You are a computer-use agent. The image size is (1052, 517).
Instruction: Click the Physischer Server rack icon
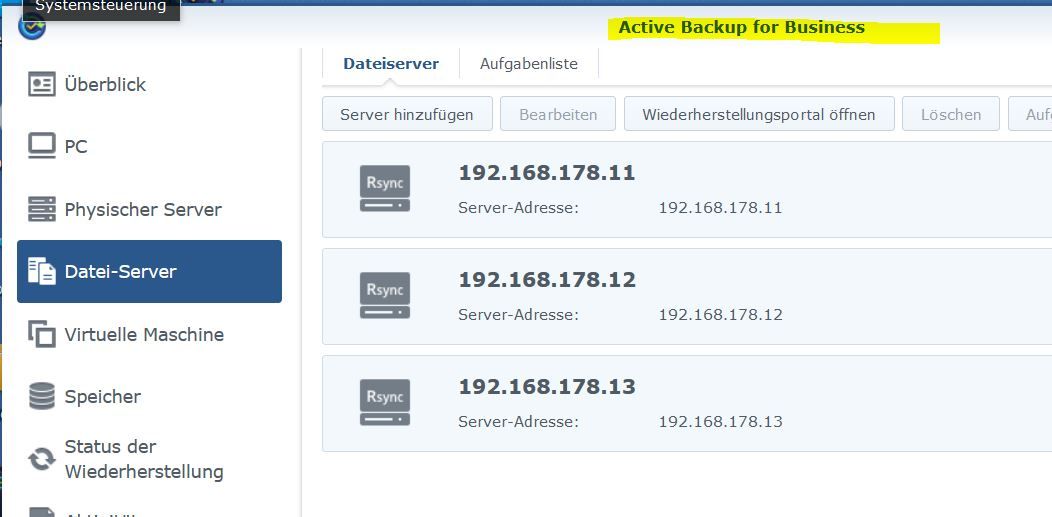(x=42, y=209)
